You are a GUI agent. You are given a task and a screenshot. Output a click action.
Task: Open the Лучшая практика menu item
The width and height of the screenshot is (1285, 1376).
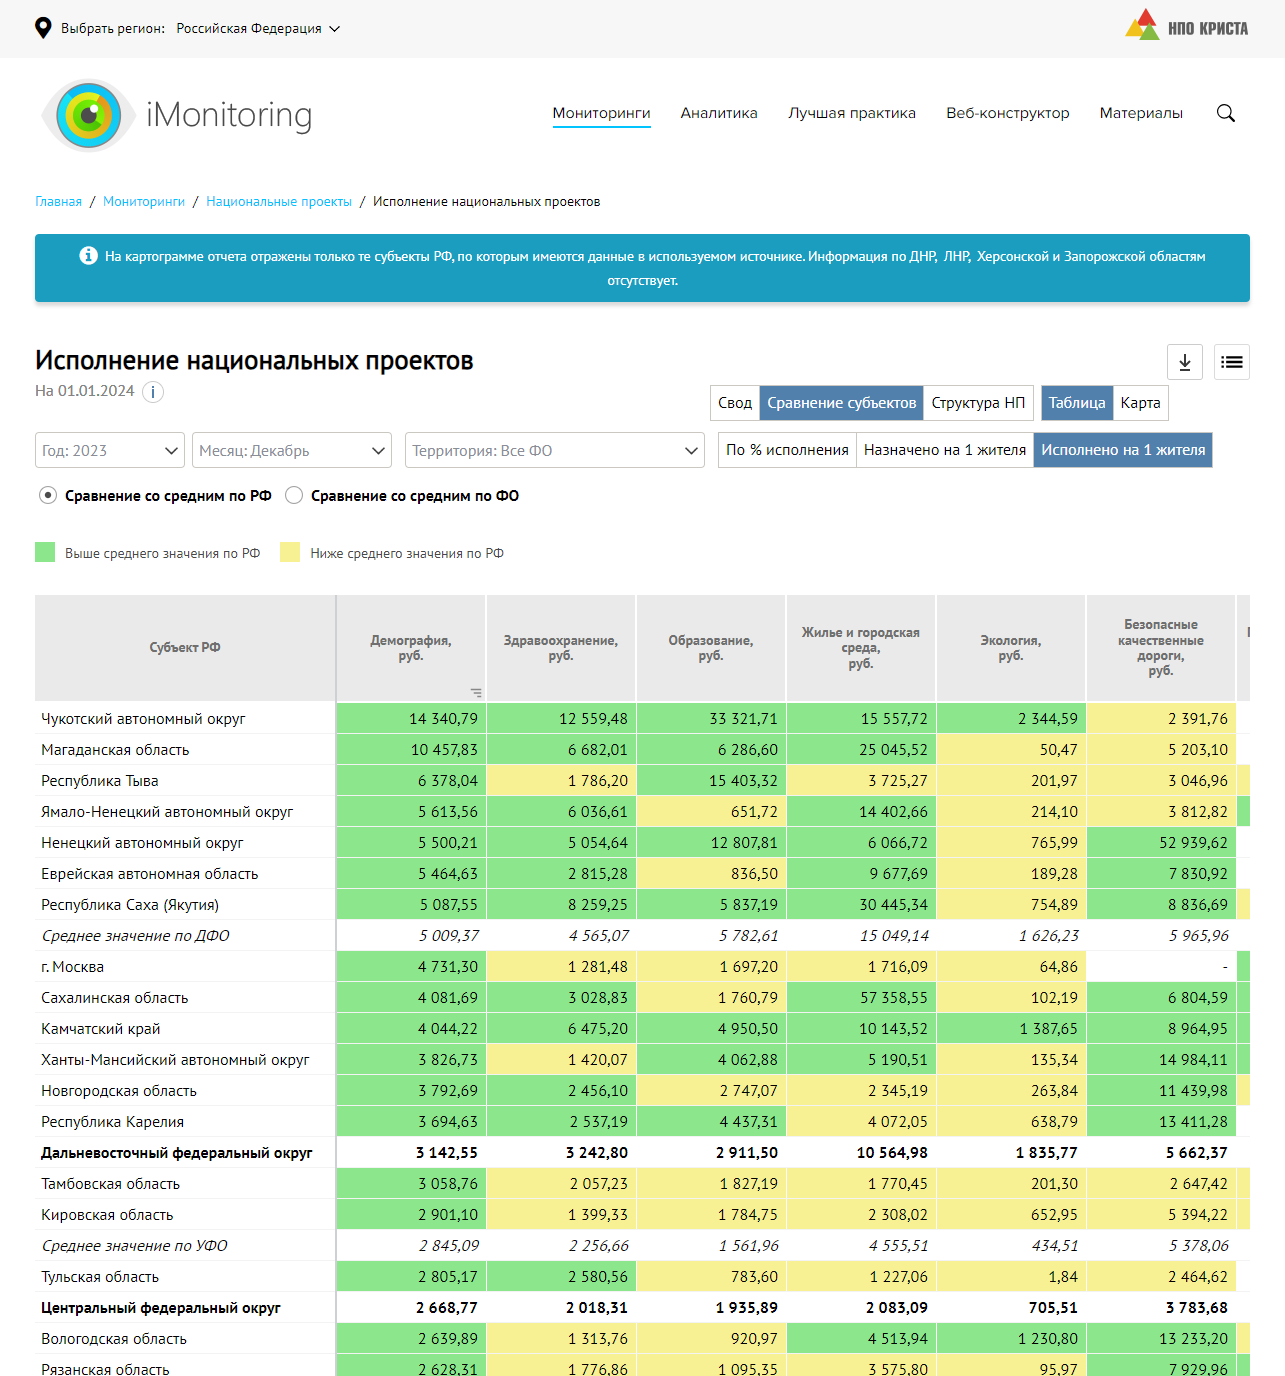(852, 113)
